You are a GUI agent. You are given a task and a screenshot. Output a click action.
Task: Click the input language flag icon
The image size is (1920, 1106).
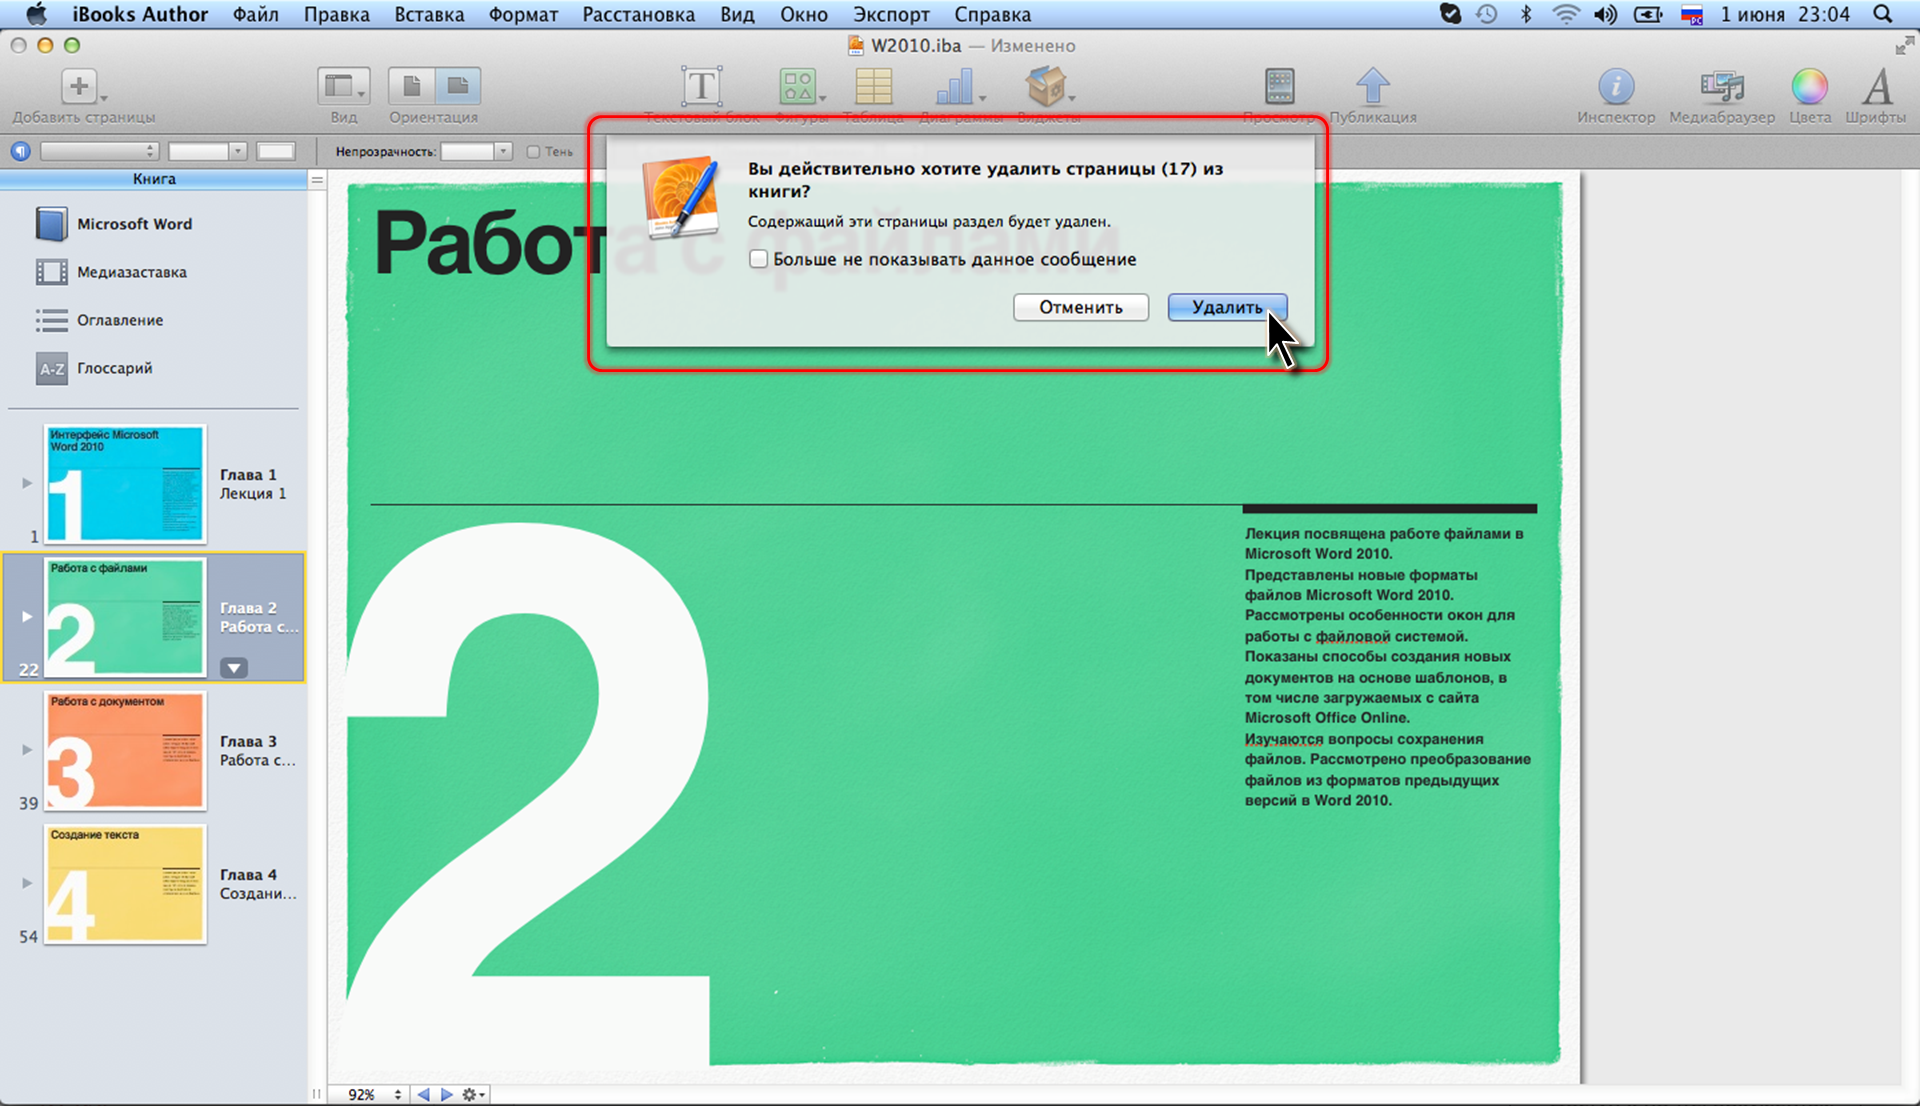coord(1691,14)
